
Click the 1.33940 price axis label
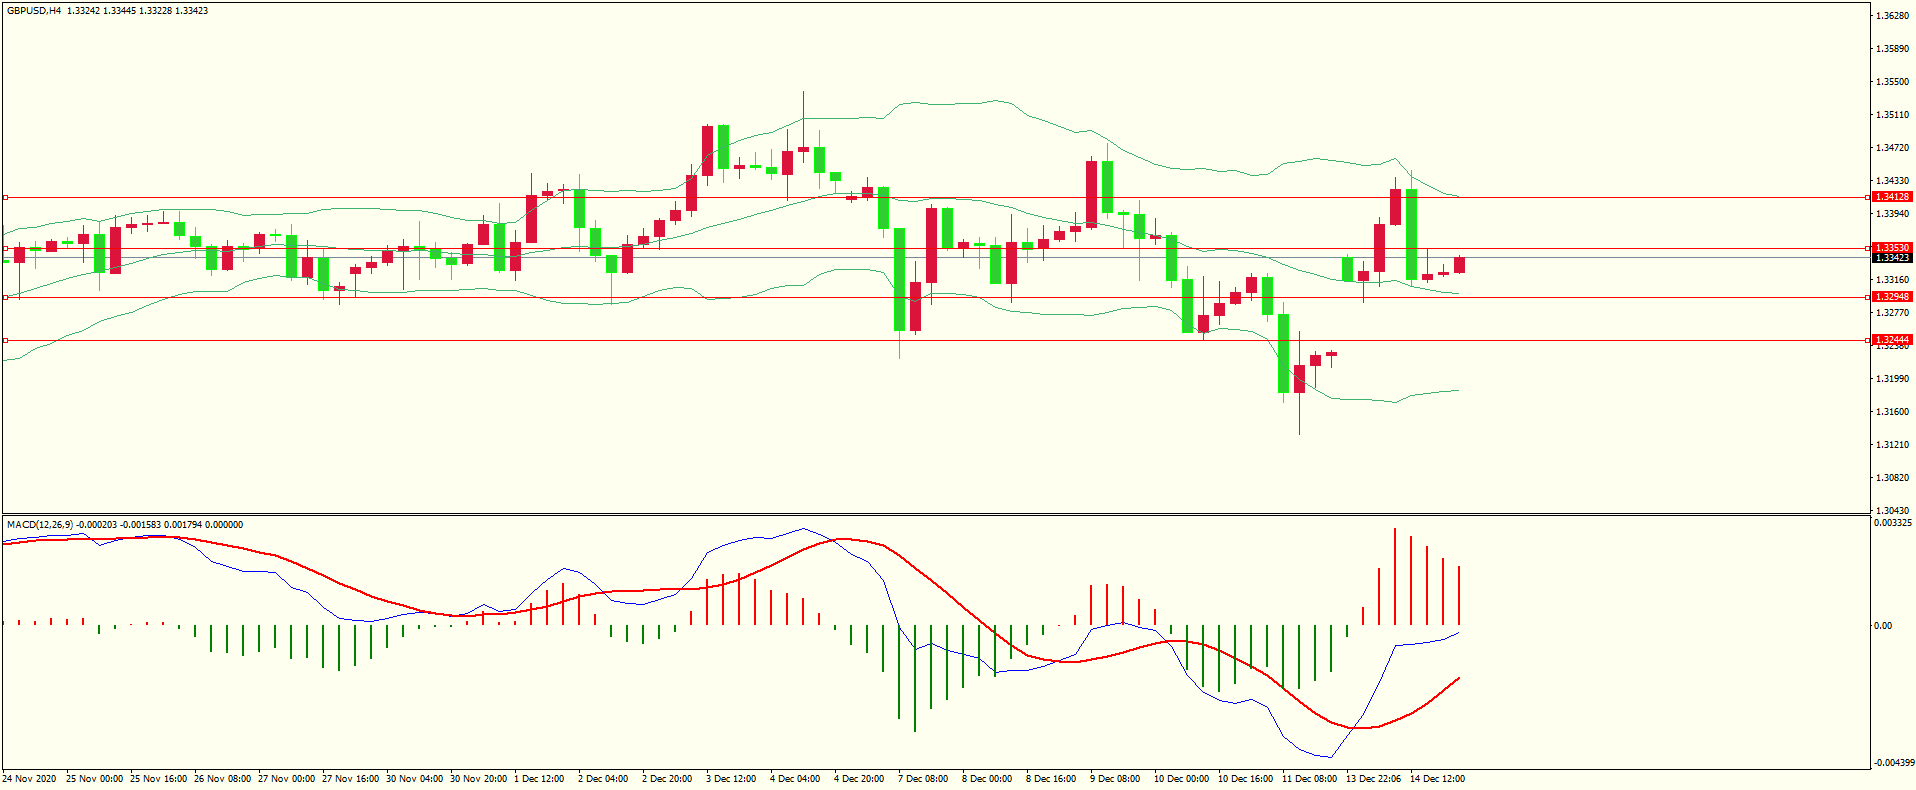click(x=1892, y=214)
